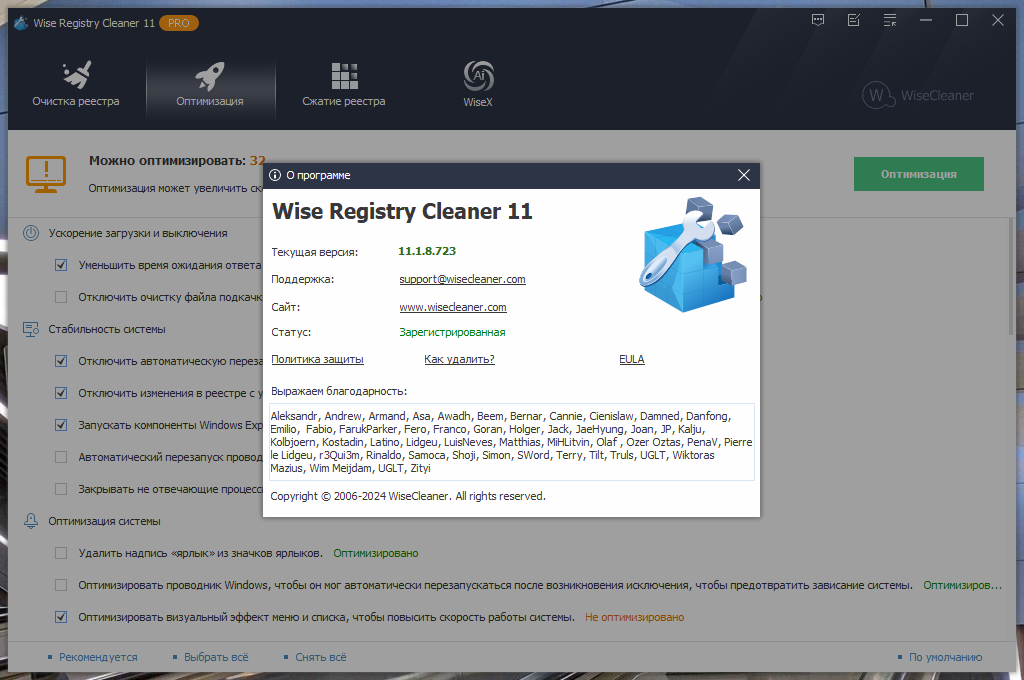Click Снять всё link
The image size is (1024, 680).
click(x=321, y=657)
